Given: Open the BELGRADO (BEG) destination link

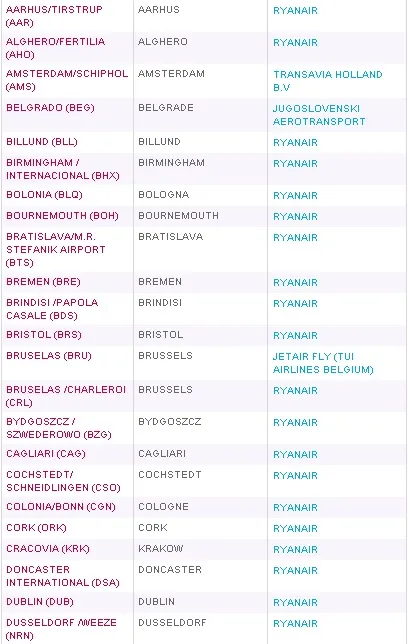Looking at the screenshot, I should tap(50, 108).
